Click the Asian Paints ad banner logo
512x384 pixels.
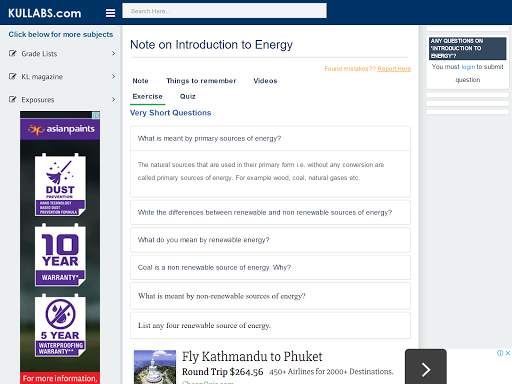60,129
